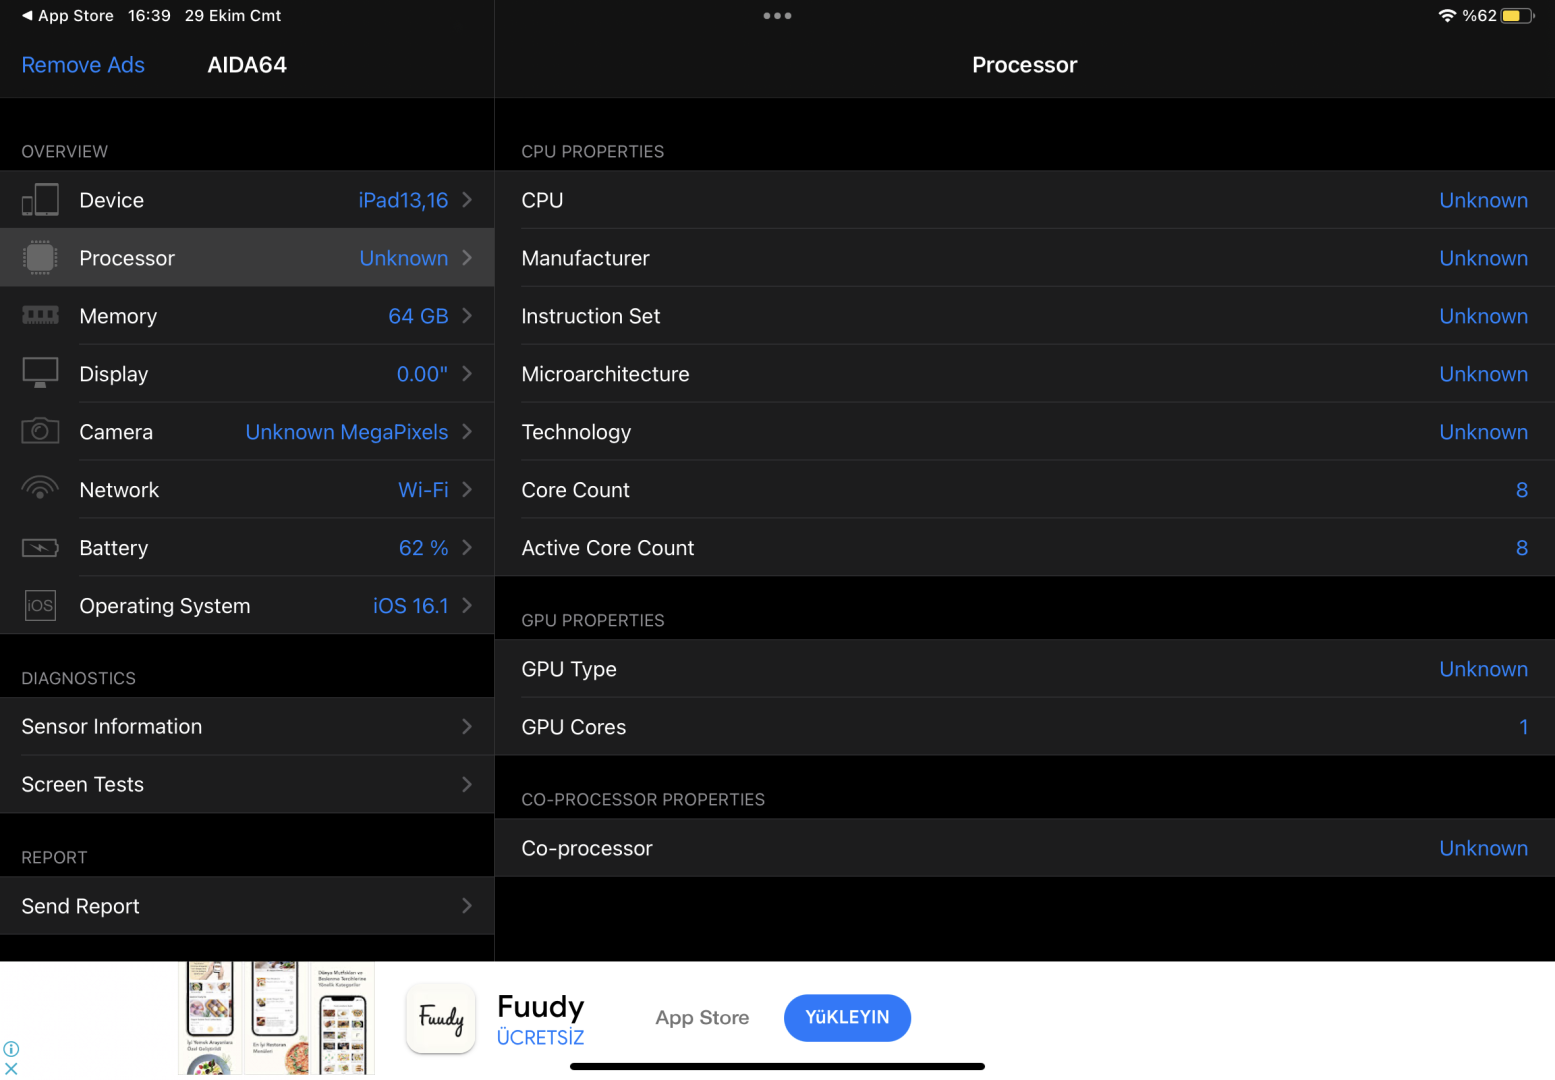This screenshot has height=1080, width=1555.
Task: Tap the App Store label in ad
Action: coord(702,1018)
